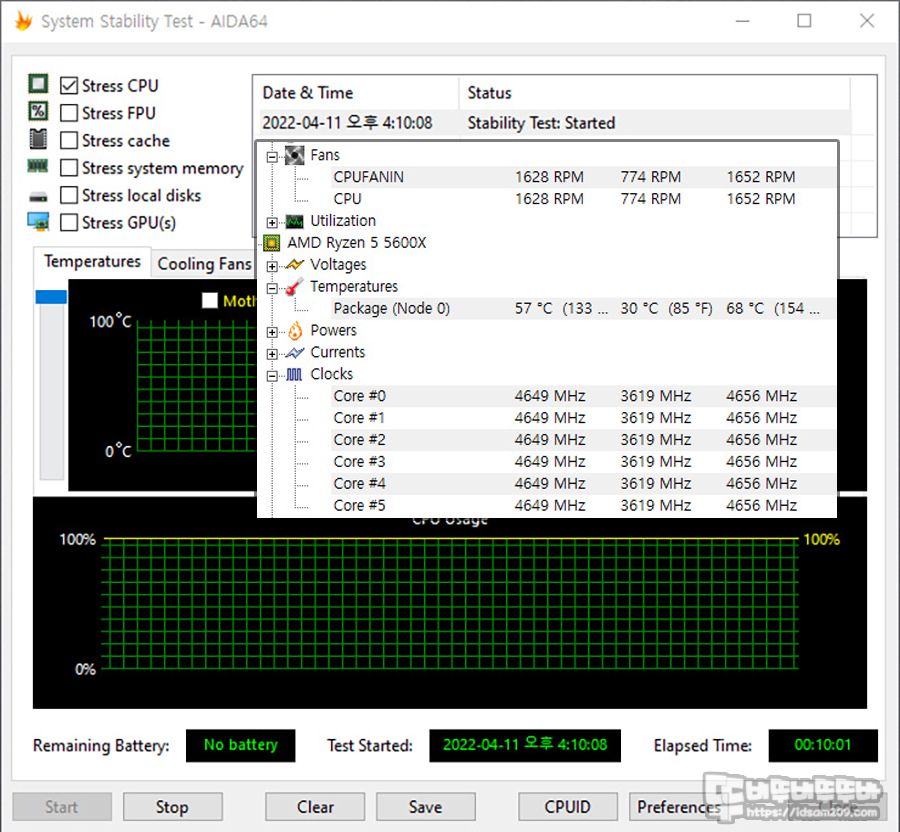Switch to the Cooling Fans tab
Viewport: 900px width, 832px height.
pos(204,264)
